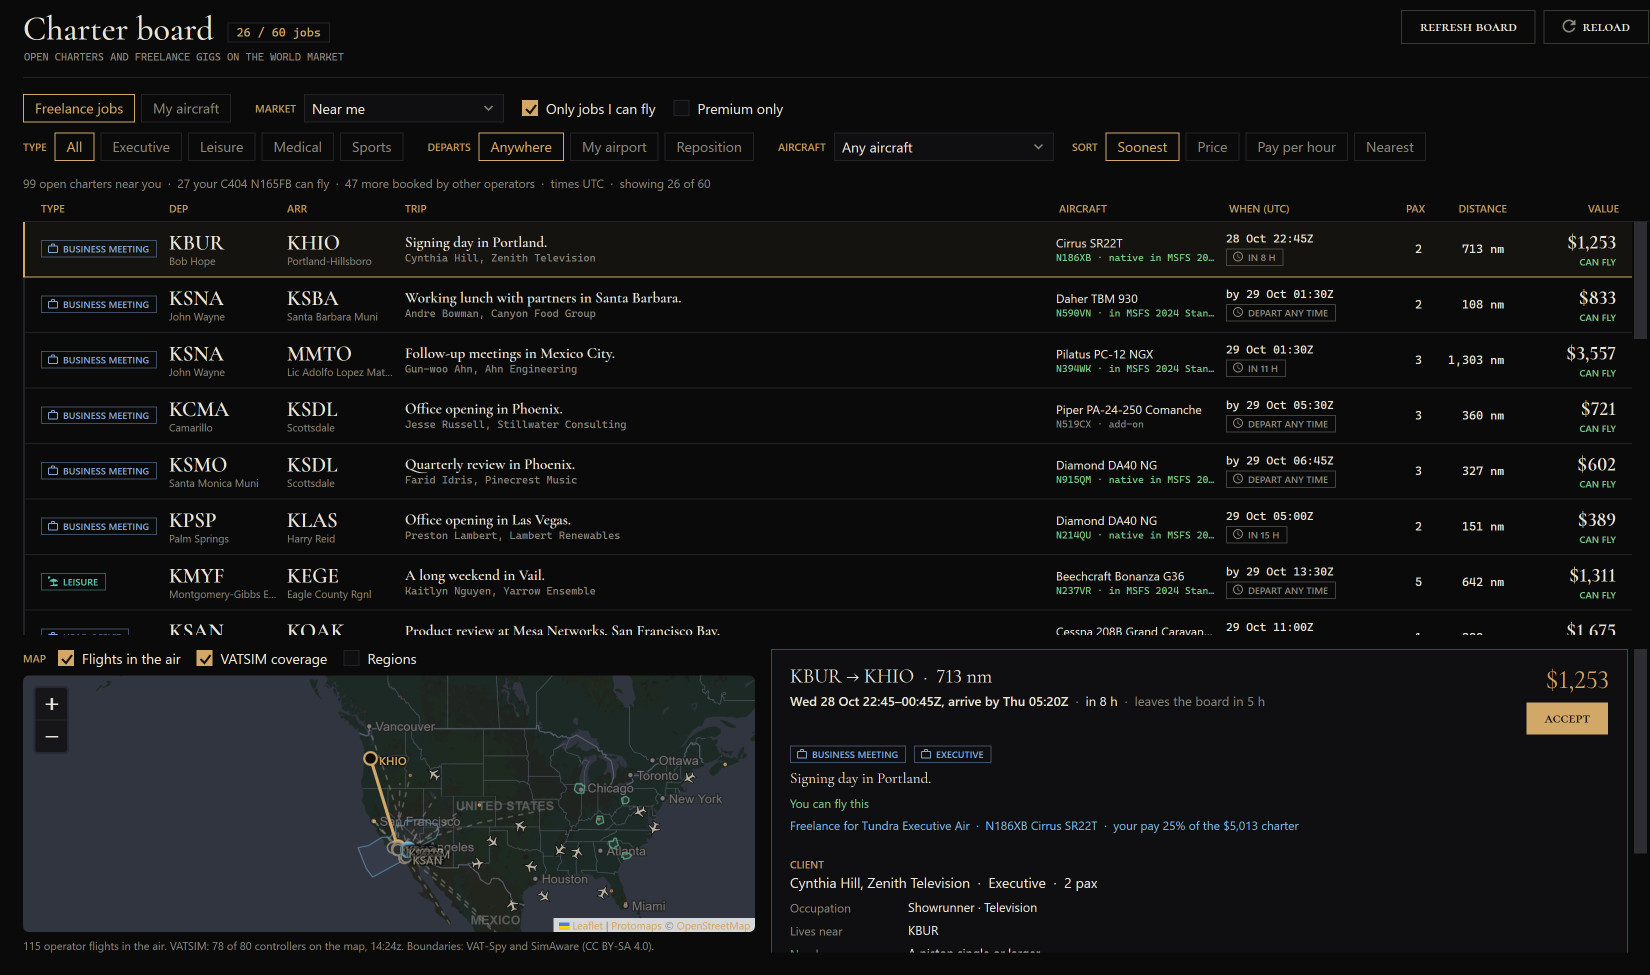Select 'Quarterly review in Phoenix' row

pos(828,471)
